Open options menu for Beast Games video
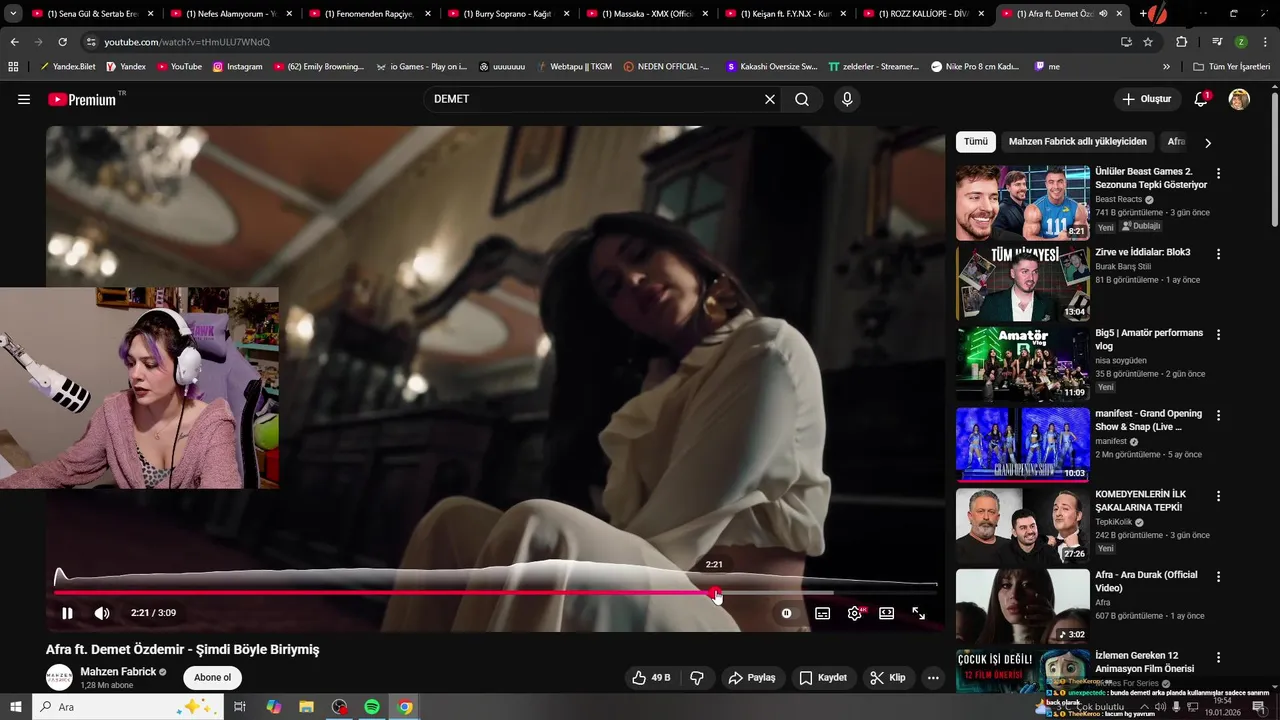Viewport: 1280px width, 720px height. click(x=1218, y=173)
